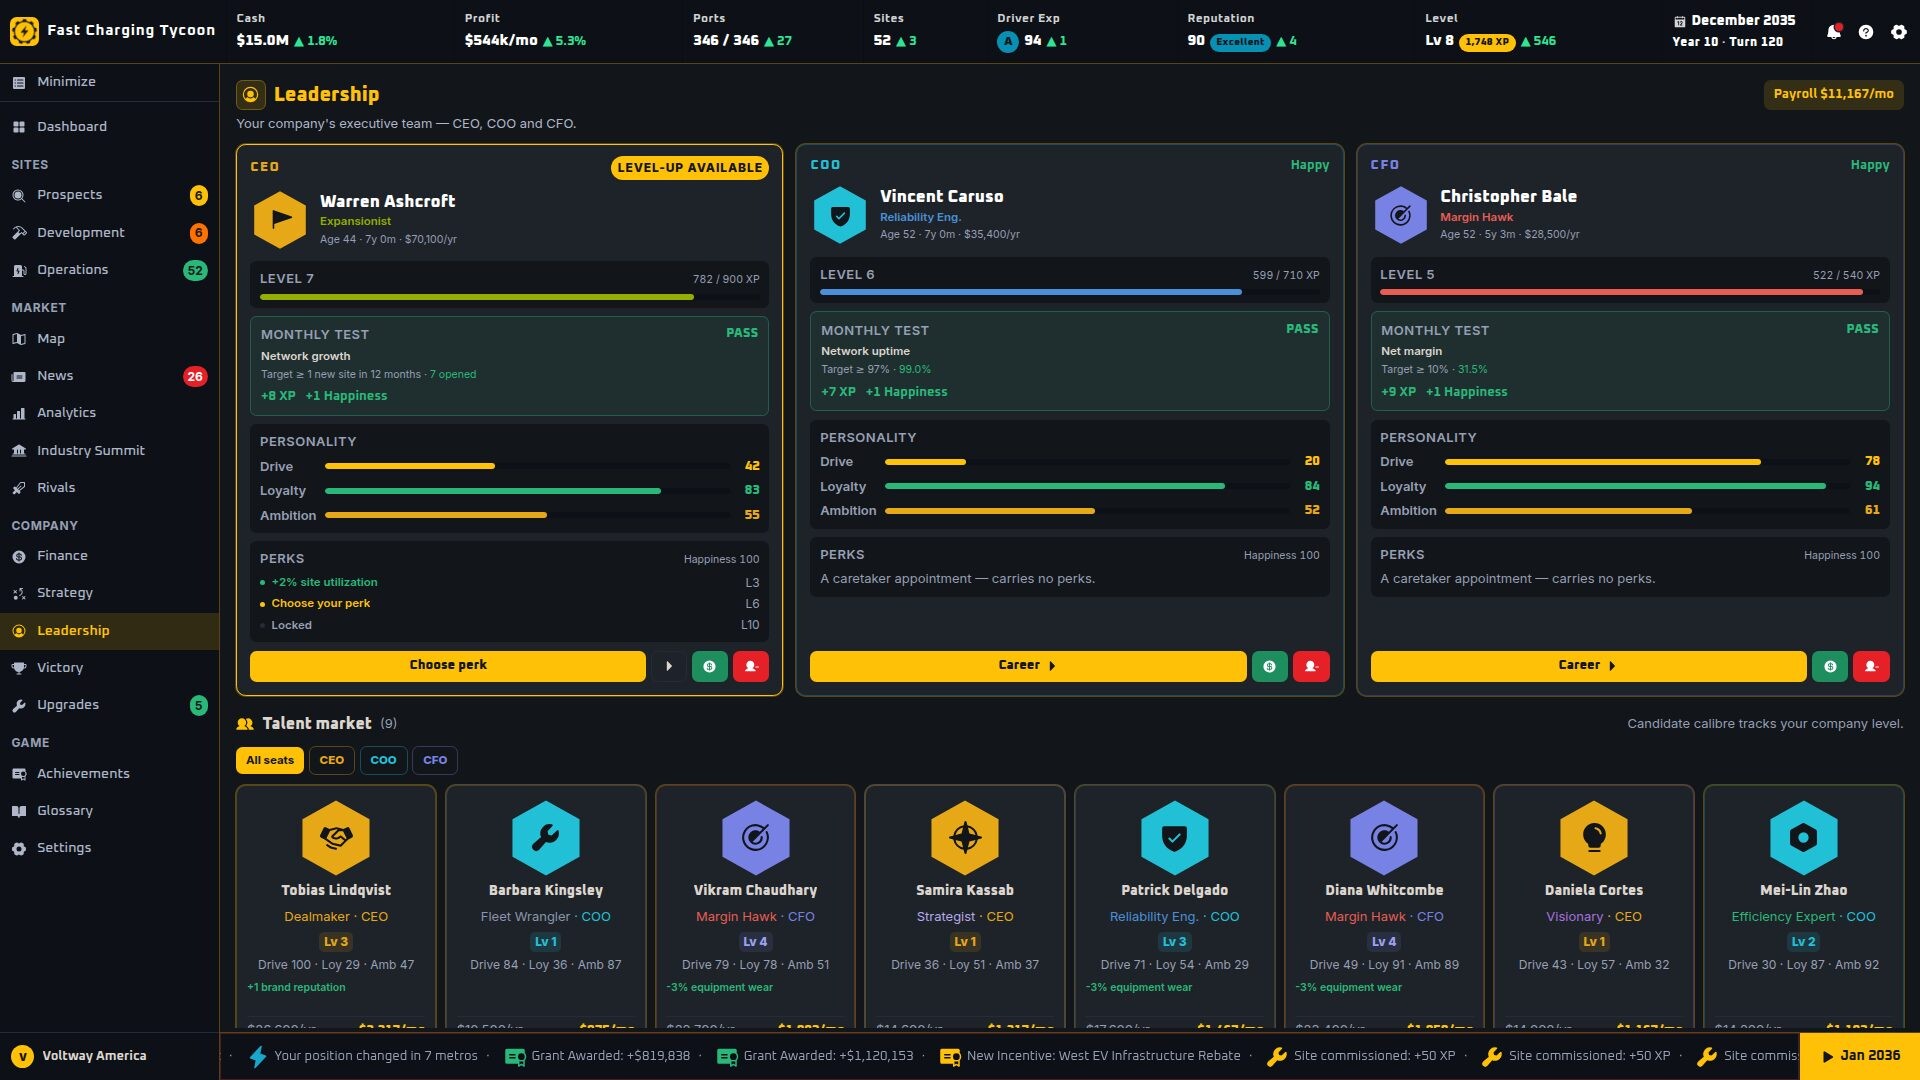
Task: Click Voltway America company name
Action: [94, 1056]
